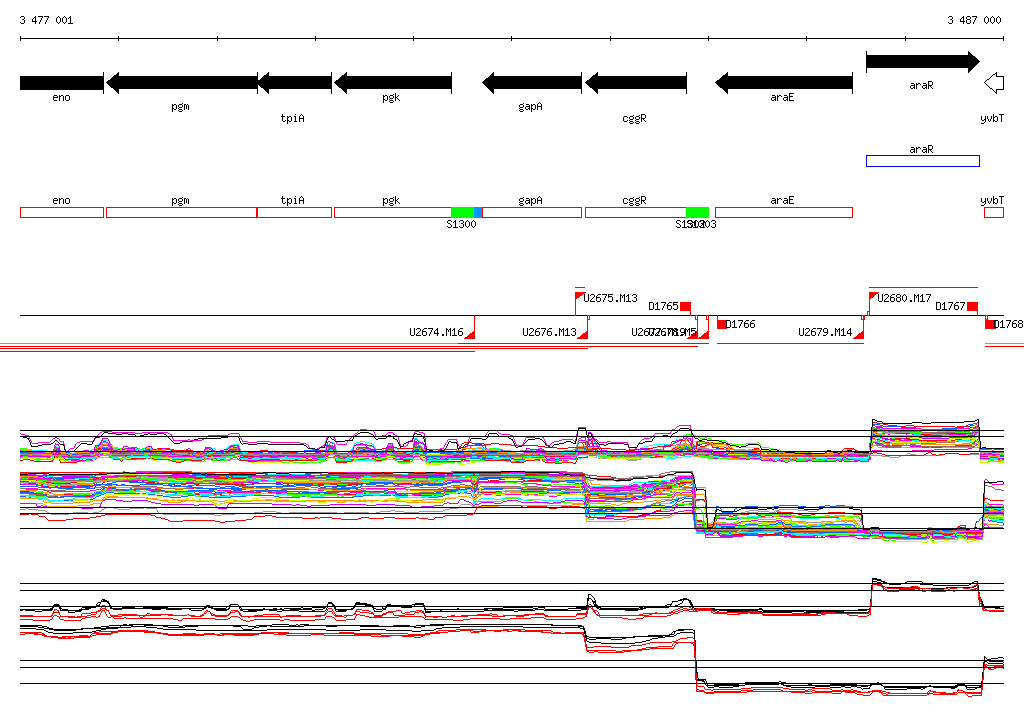Select the U2676.M13 label text

pyautogui.click(x=549, y=333)
